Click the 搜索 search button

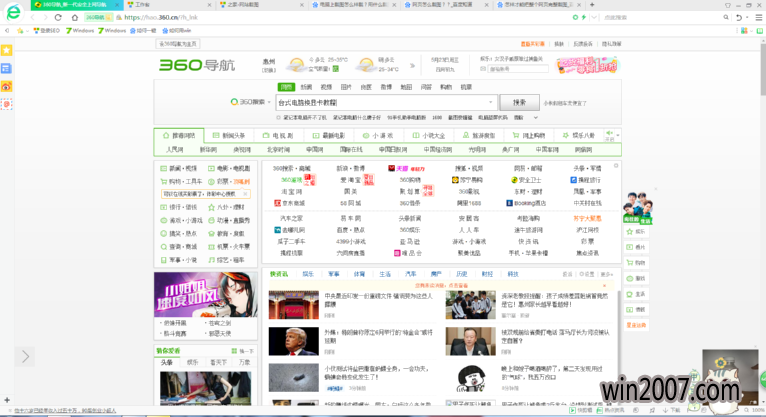519,103
